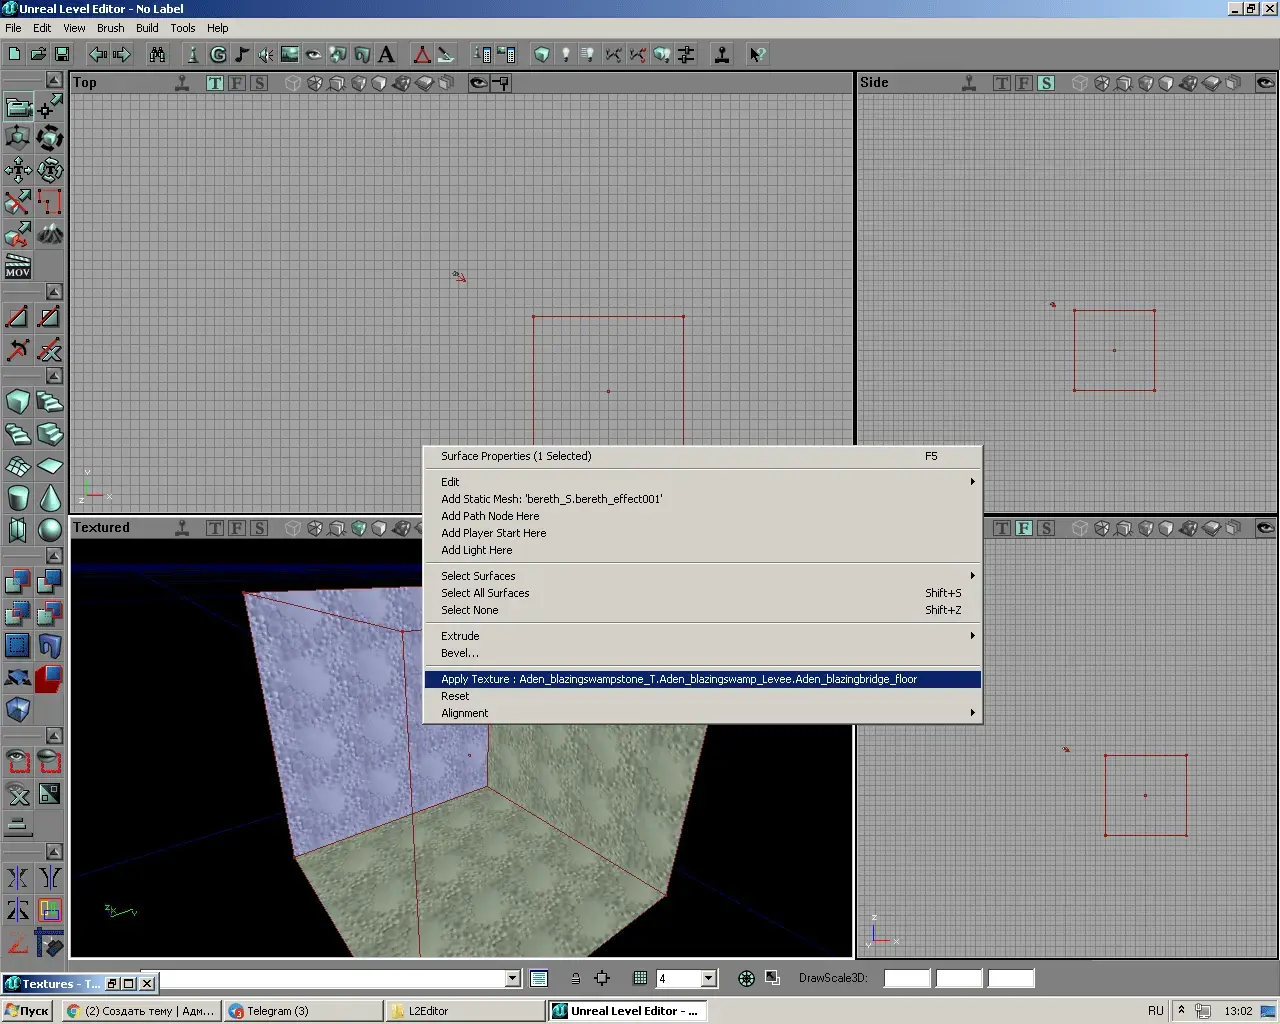Open the Actor Class browser pawn icon

click(194, 54)
